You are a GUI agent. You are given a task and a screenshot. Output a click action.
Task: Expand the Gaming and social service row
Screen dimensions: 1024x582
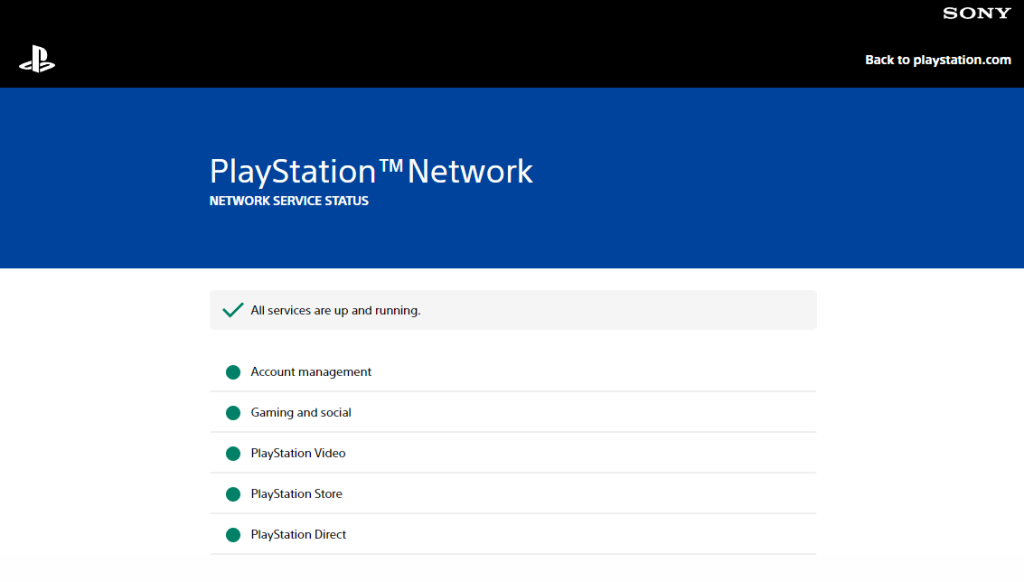(x=513, y=412)
